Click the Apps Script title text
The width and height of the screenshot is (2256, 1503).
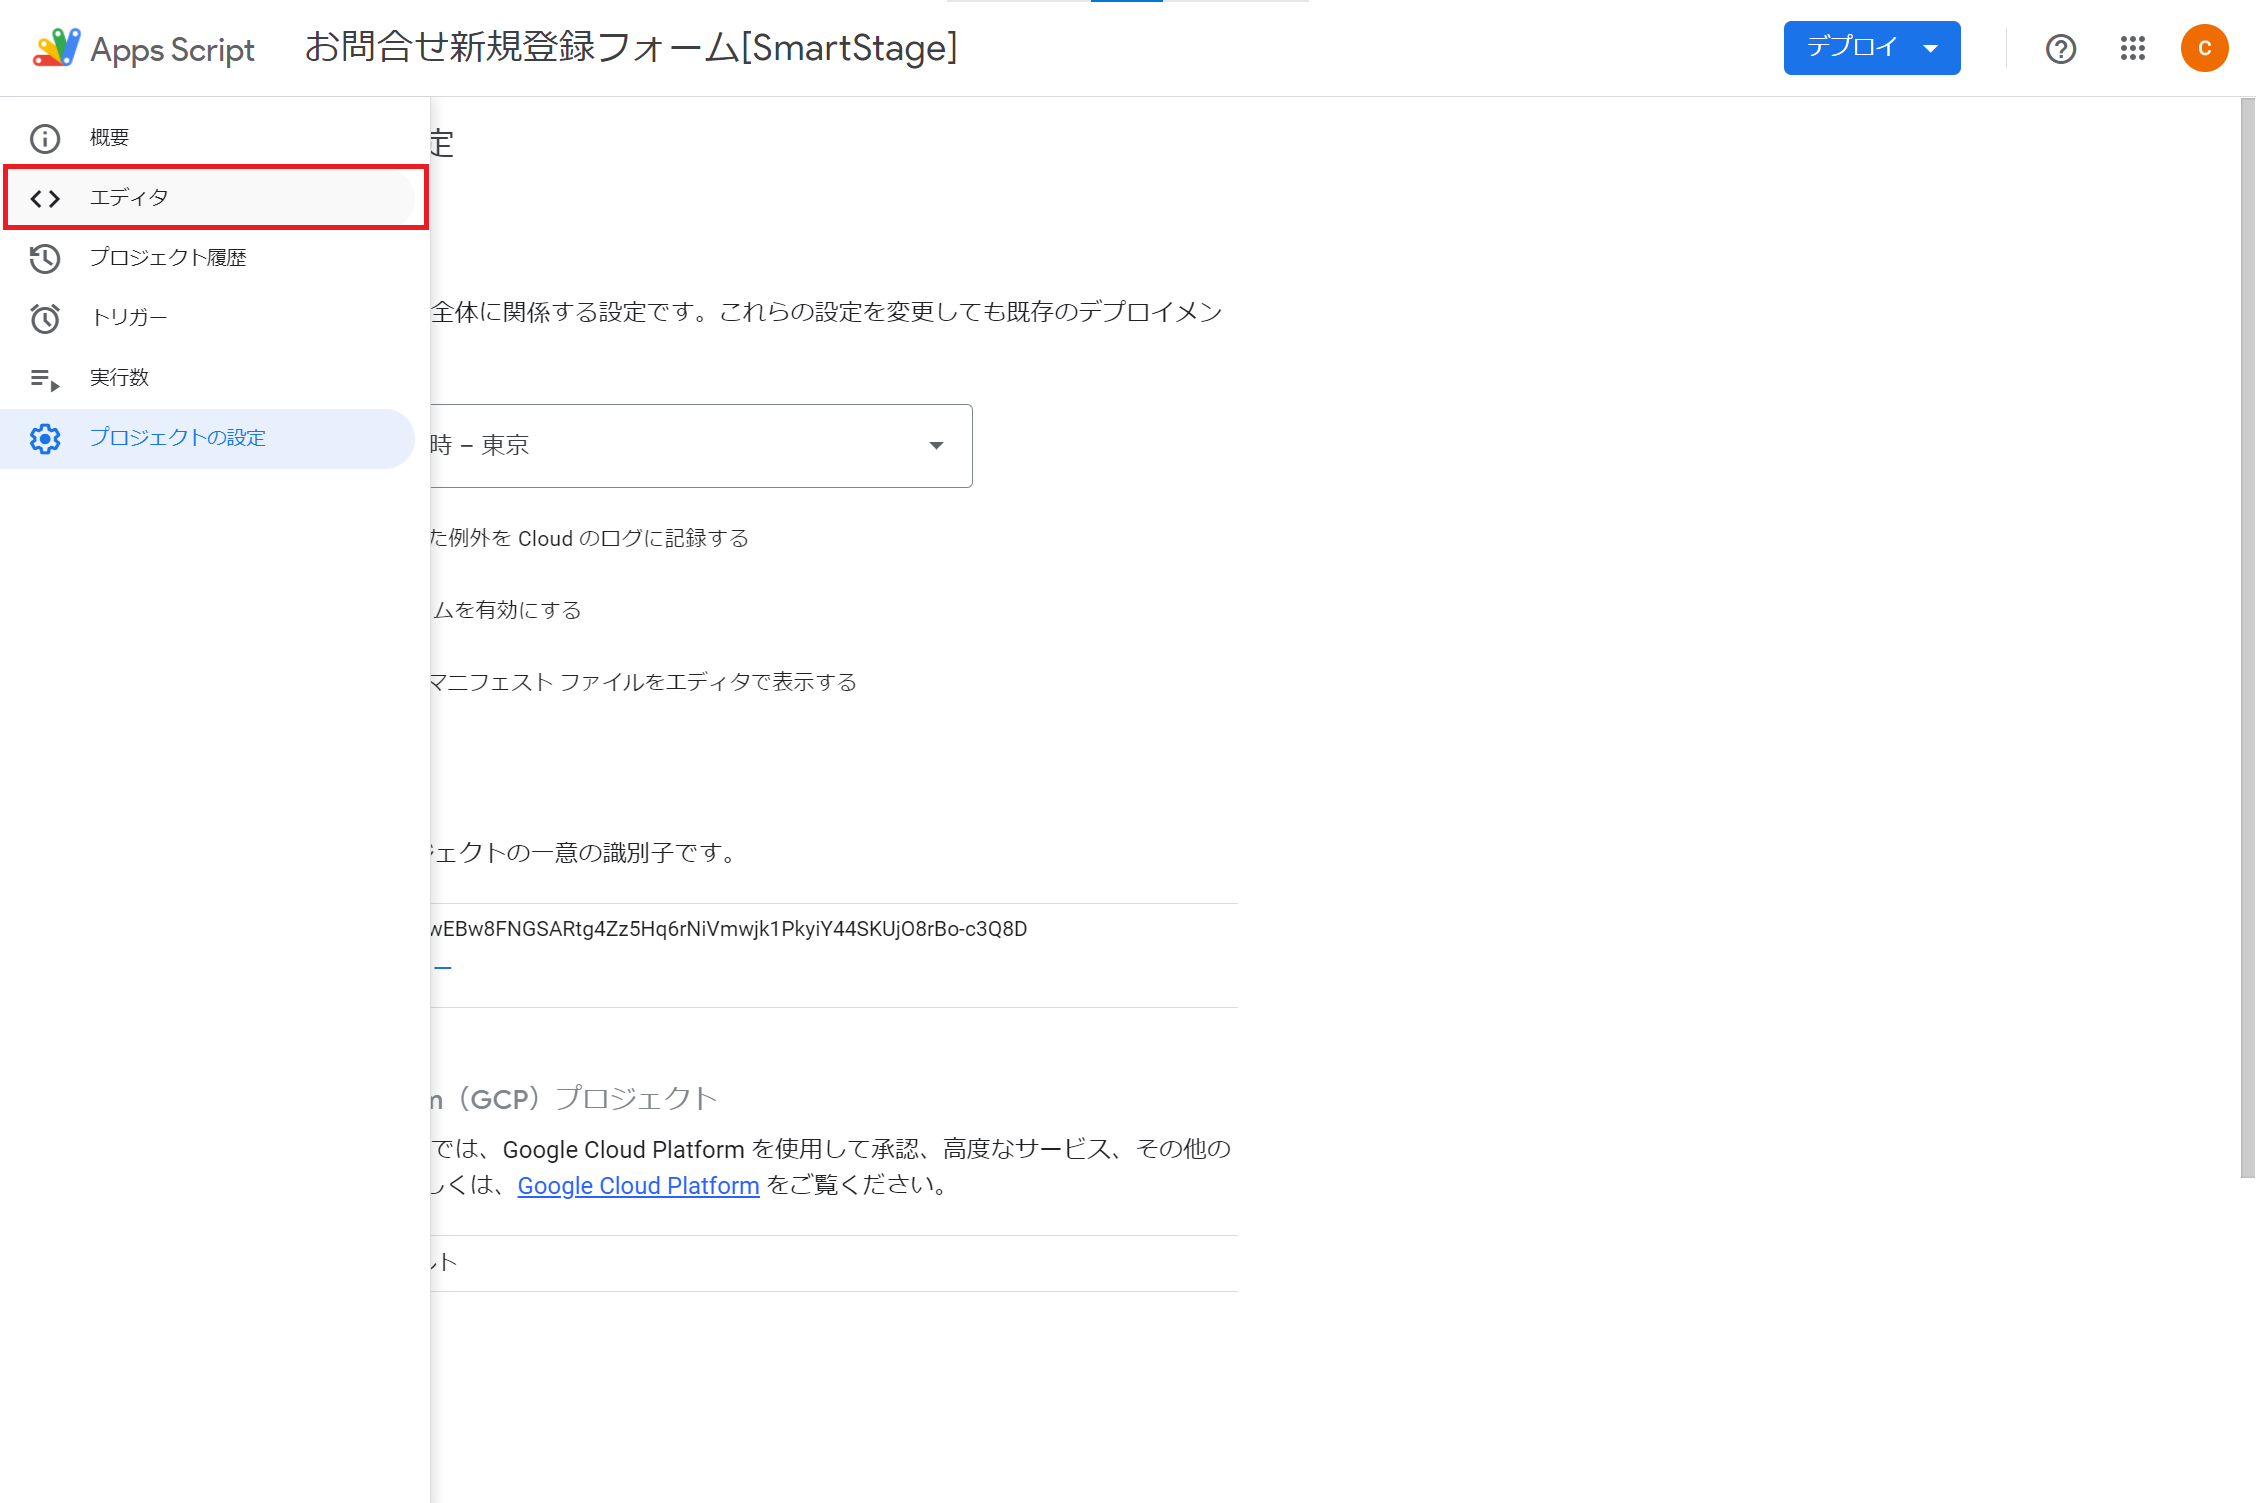point(173,50)
